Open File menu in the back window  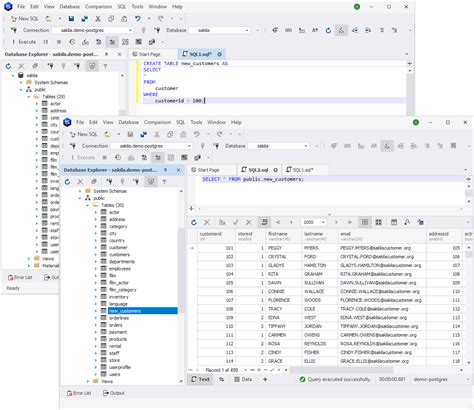pos(21,7)
